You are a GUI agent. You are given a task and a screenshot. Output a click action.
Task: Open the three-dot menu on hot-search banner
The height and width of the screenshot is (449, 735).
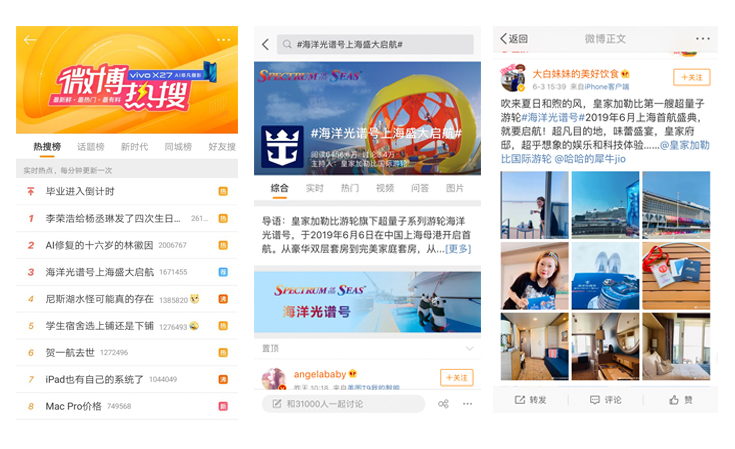(x=223, y=40)
